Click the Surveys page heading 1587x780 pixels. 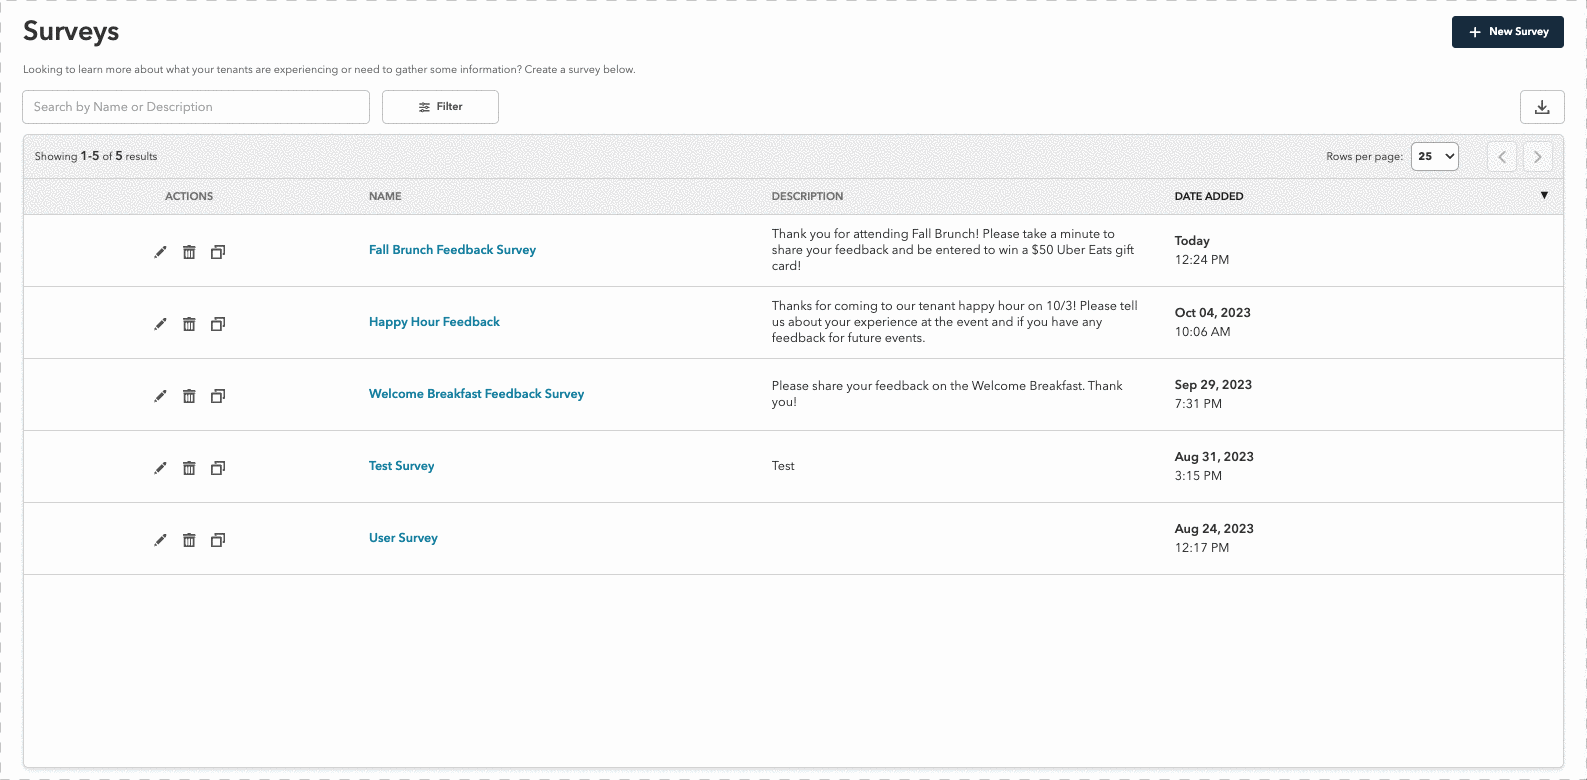[x=71, y=32]
